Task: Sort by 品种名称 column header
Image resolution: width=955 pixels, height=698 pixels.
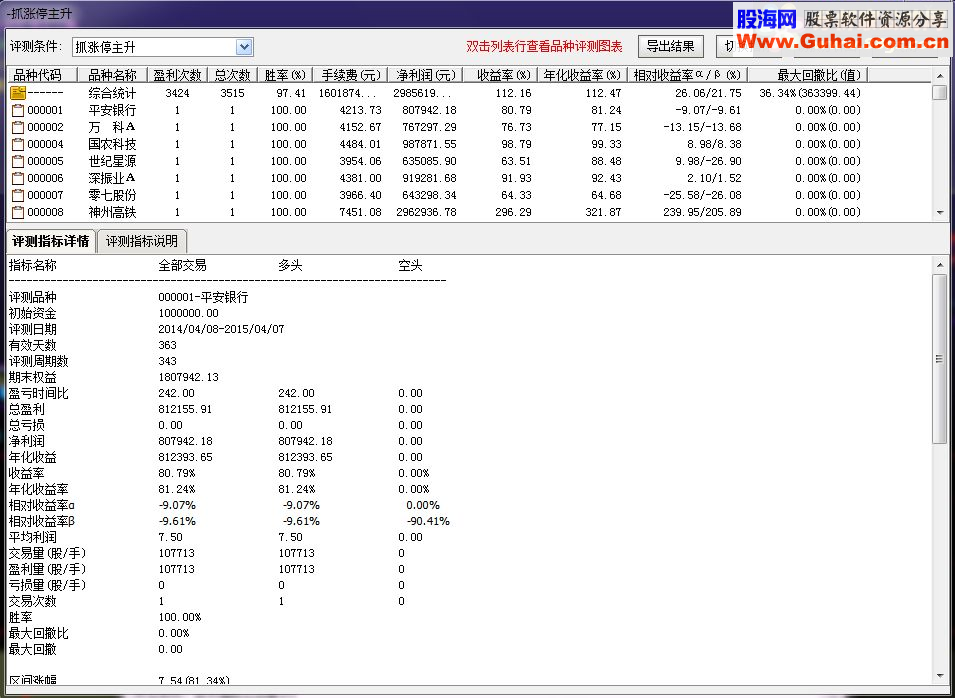Action: tap(112, 75)
